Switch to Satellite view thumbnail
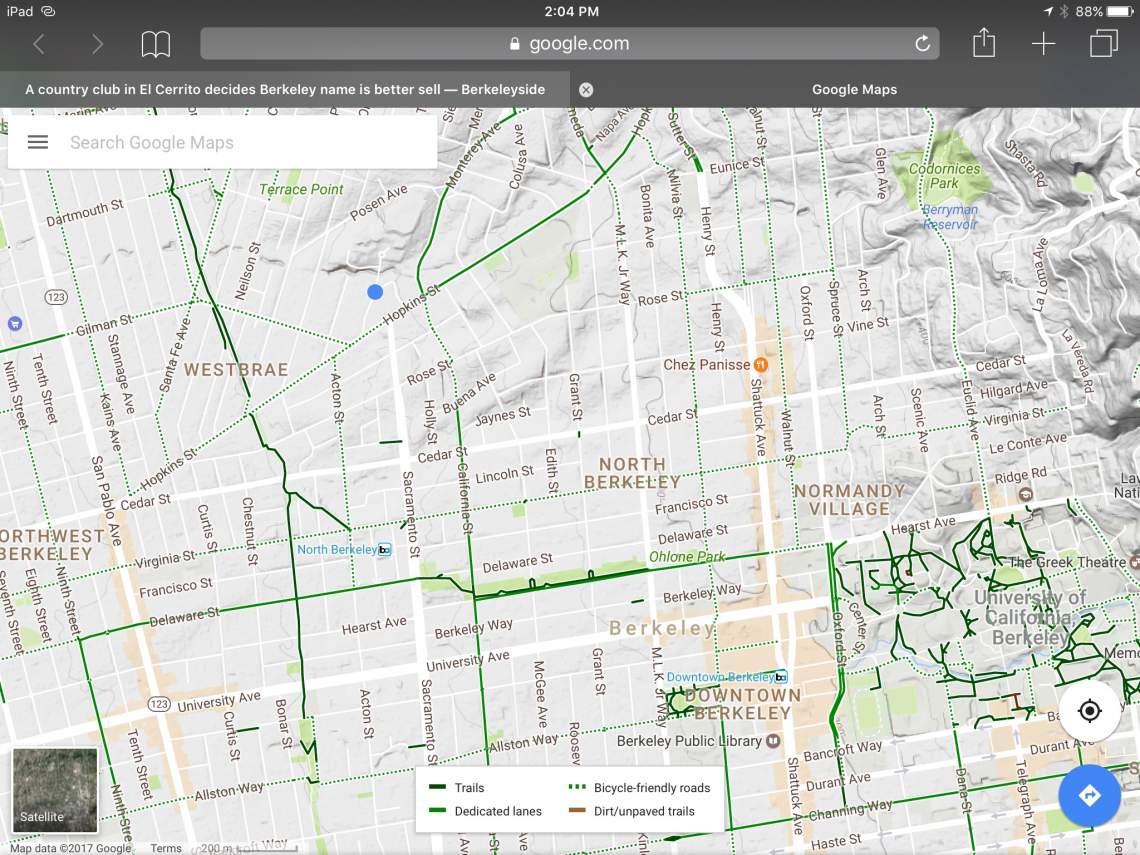This screenshot has height=855, width=1140. click(x=55, y=790)
